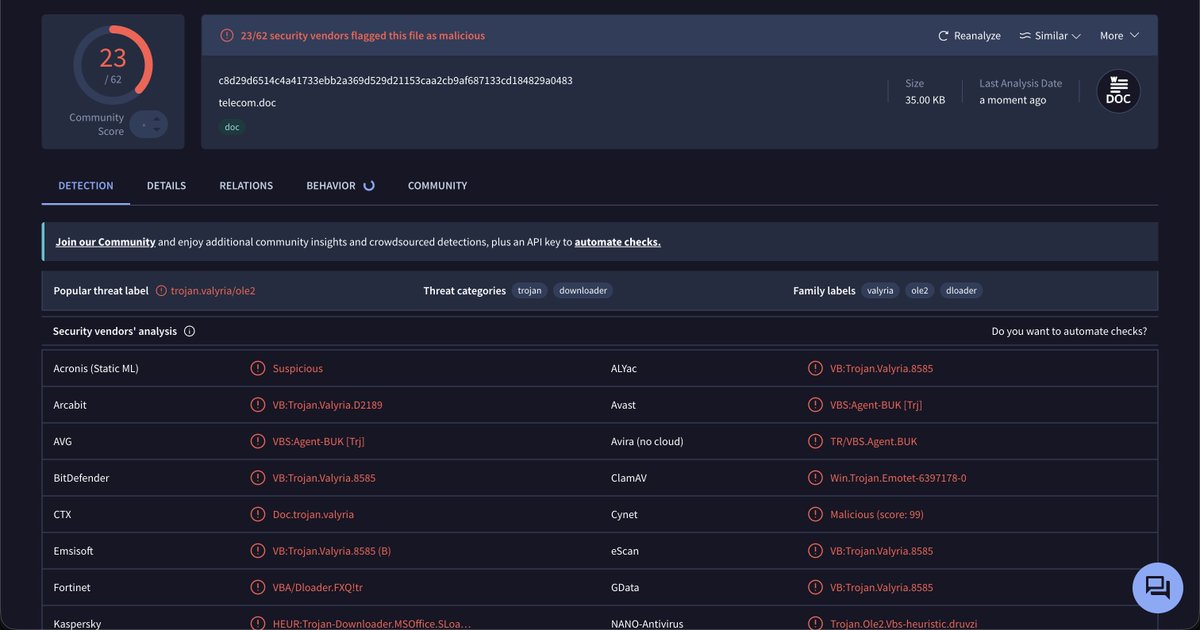Click the telecom.doc filename
1200x630 pixels.
click(247, 103)
